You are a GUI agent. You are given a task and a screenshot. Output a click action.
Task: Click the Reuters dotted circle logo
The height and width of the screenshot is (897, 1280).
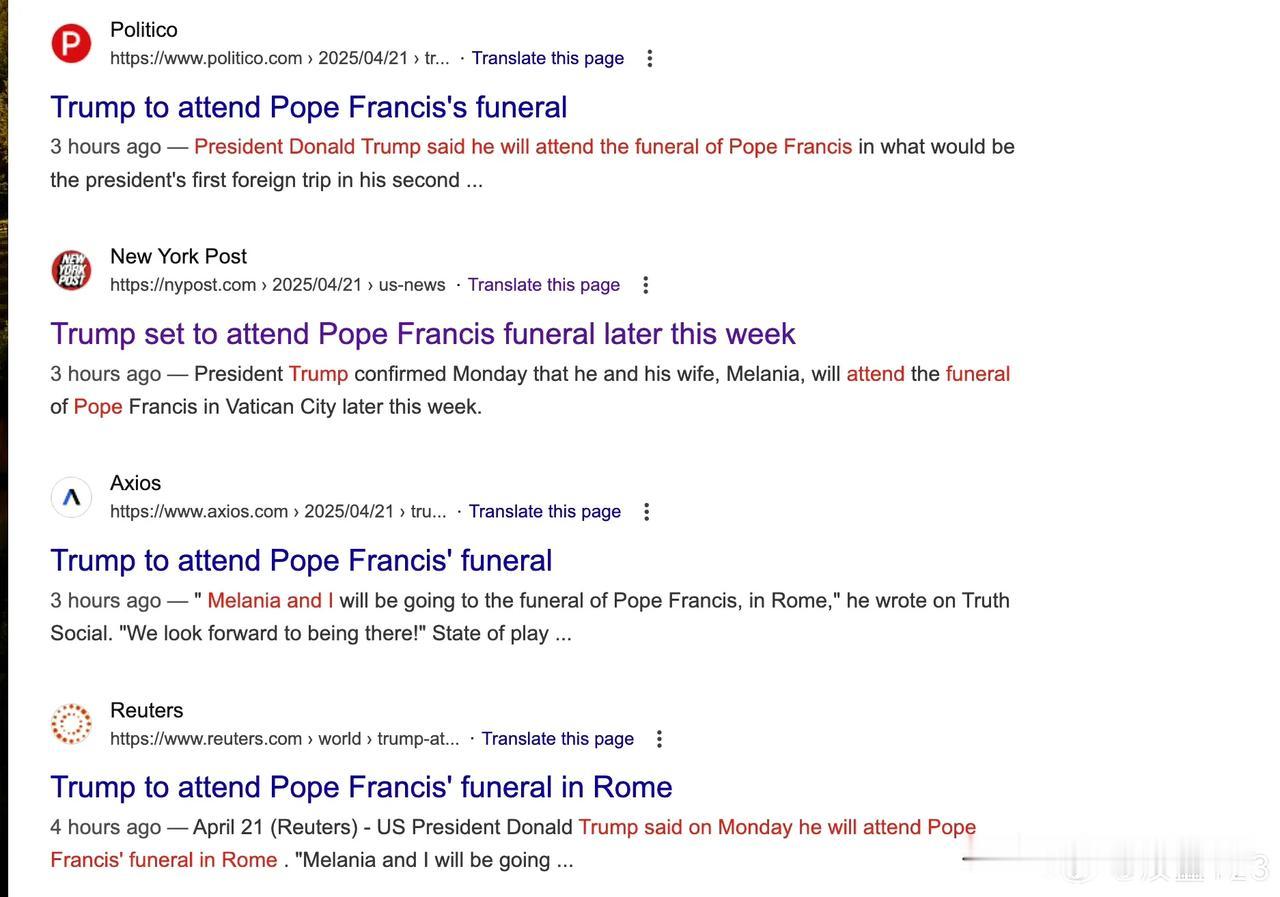click(x=71, y=724)
